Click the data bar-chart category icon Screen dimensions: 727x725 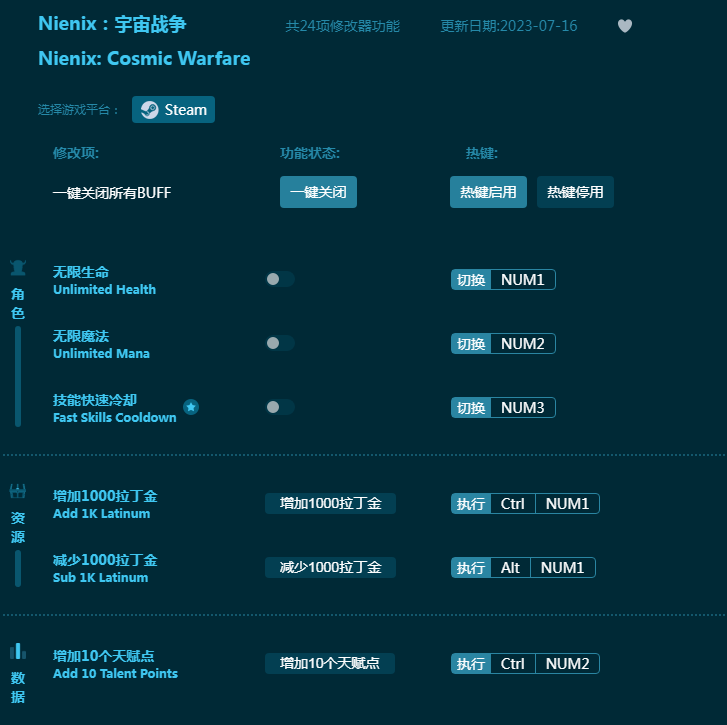coord(18,651)
